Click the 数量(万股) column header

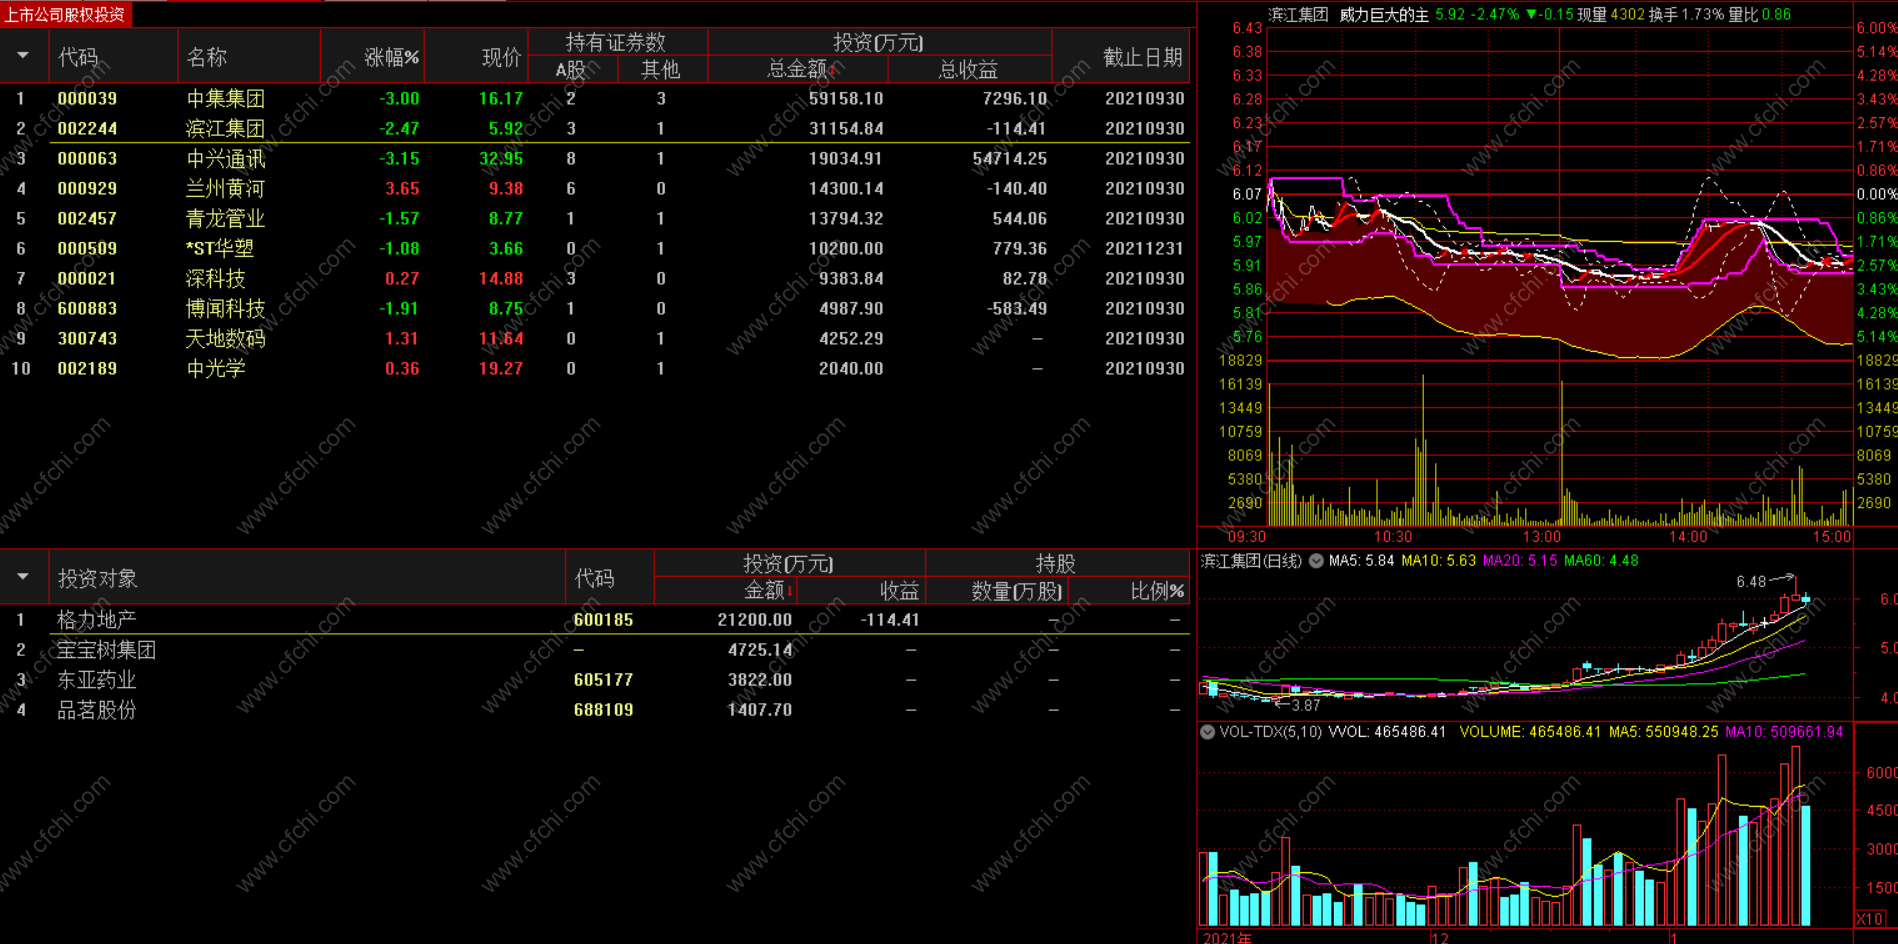[1017, 591]
